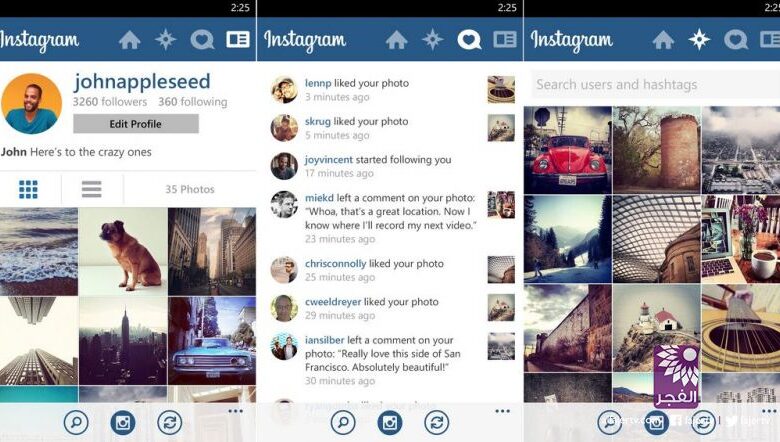Open the guitar thumbnail next to lennp's like
Screen dimensions: 780x442
pos(501,89)
